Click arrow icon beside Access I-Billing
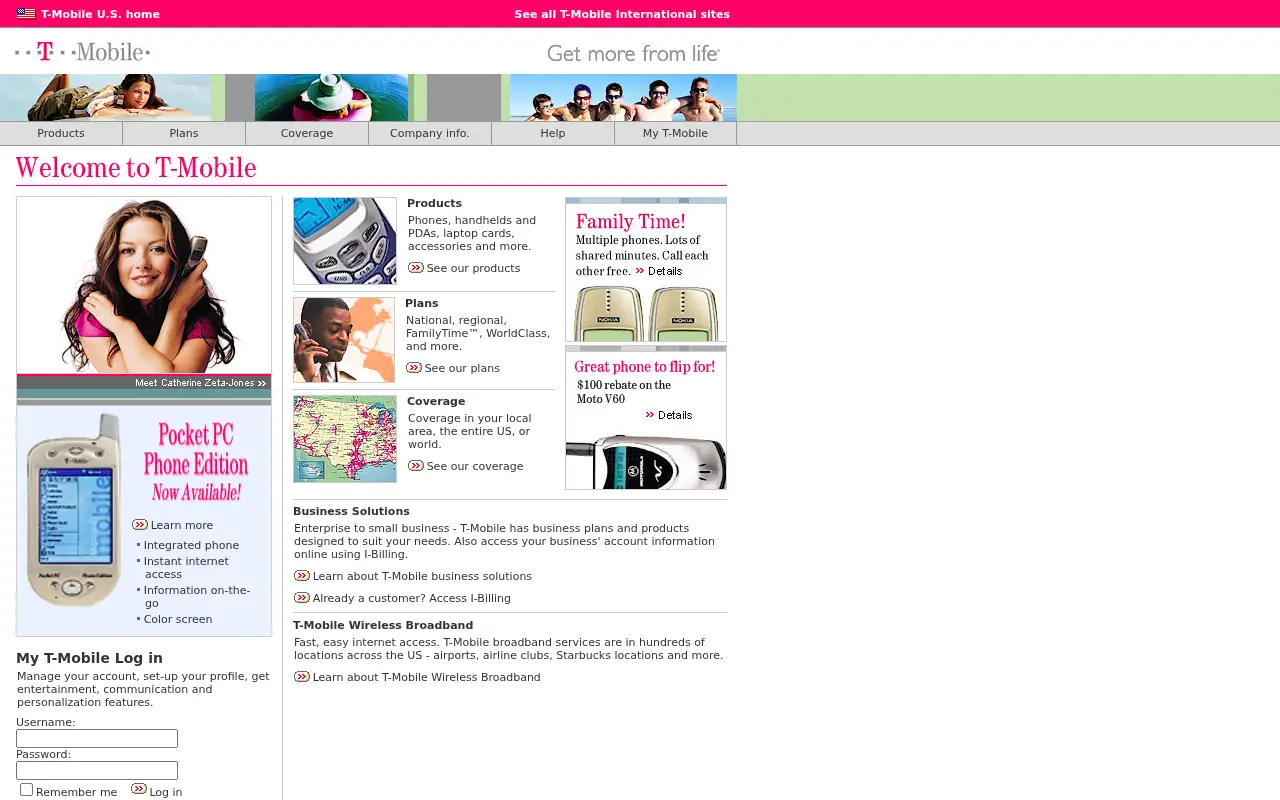 pyautogui.click(x=302, y=598)
